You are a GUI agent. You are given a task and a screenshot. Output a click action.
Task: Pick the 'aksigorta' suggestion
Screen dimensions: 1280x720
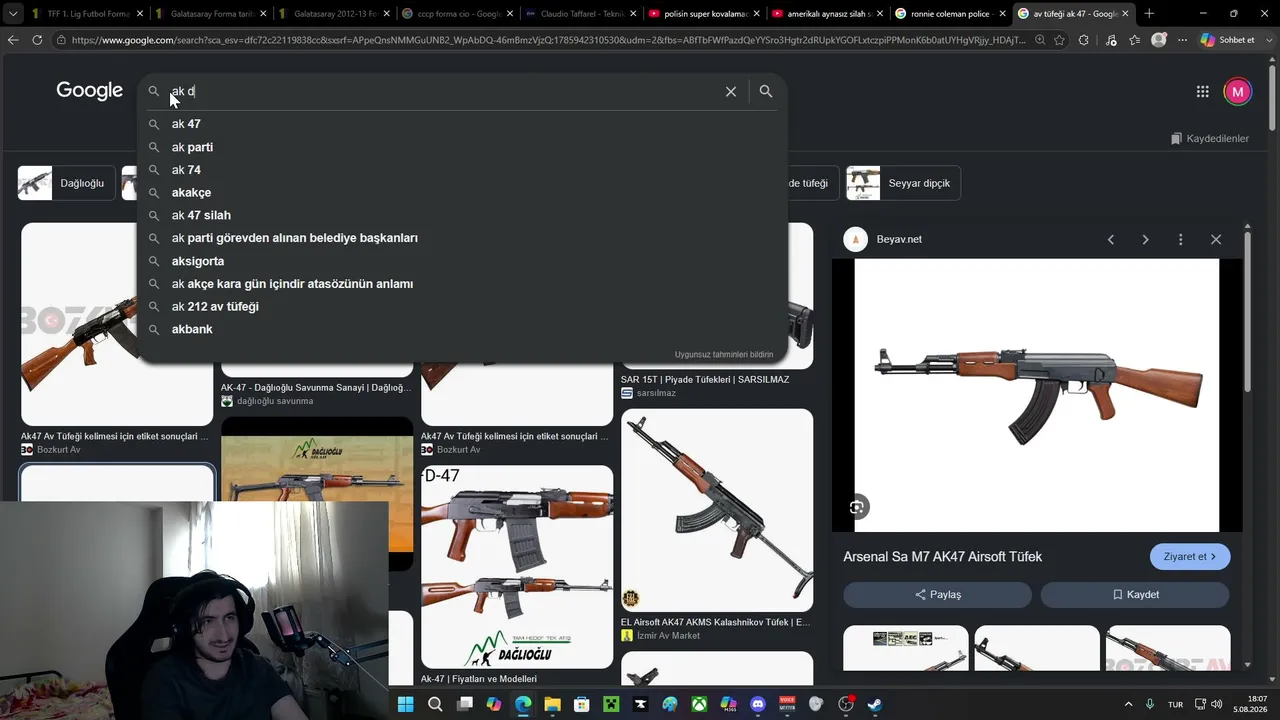pos(462,261)
